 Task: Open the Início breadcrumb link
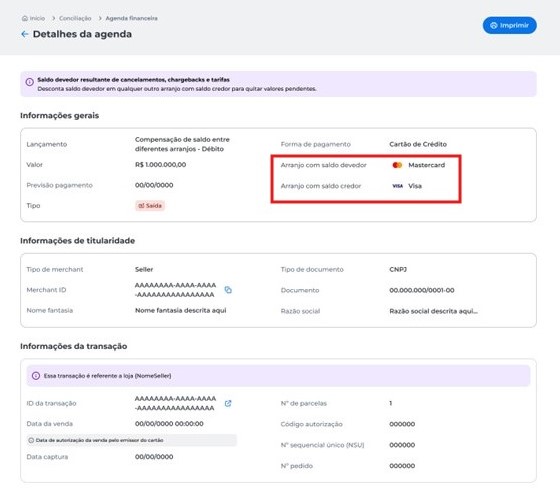coord(37,18)
